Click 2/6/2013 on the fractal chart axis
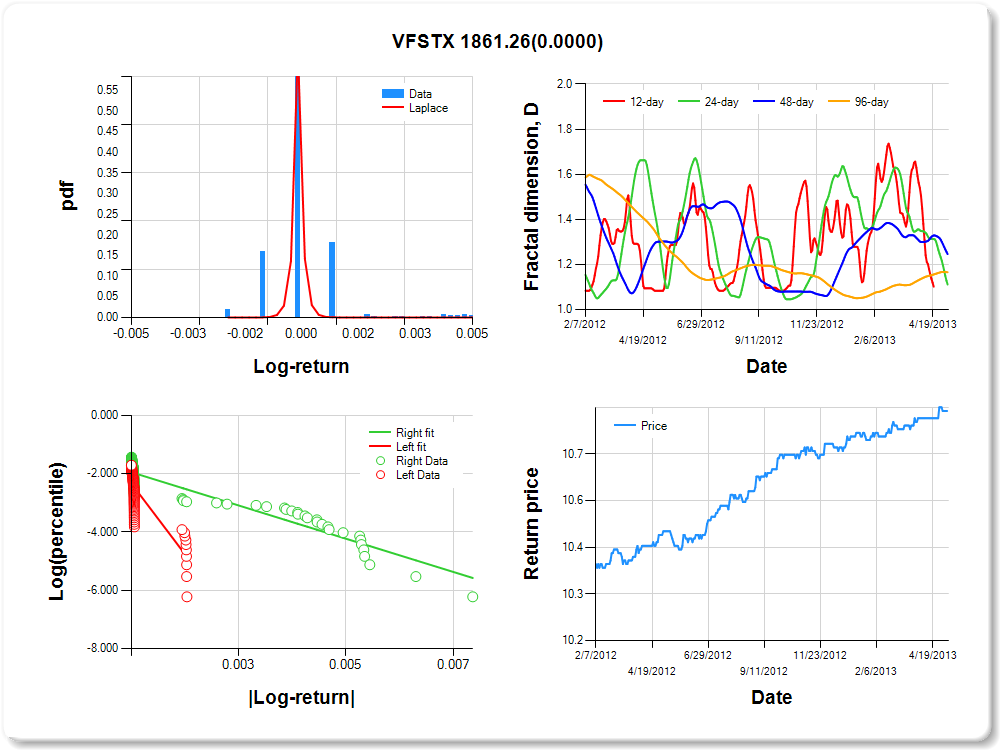 [x=874, y=340]
